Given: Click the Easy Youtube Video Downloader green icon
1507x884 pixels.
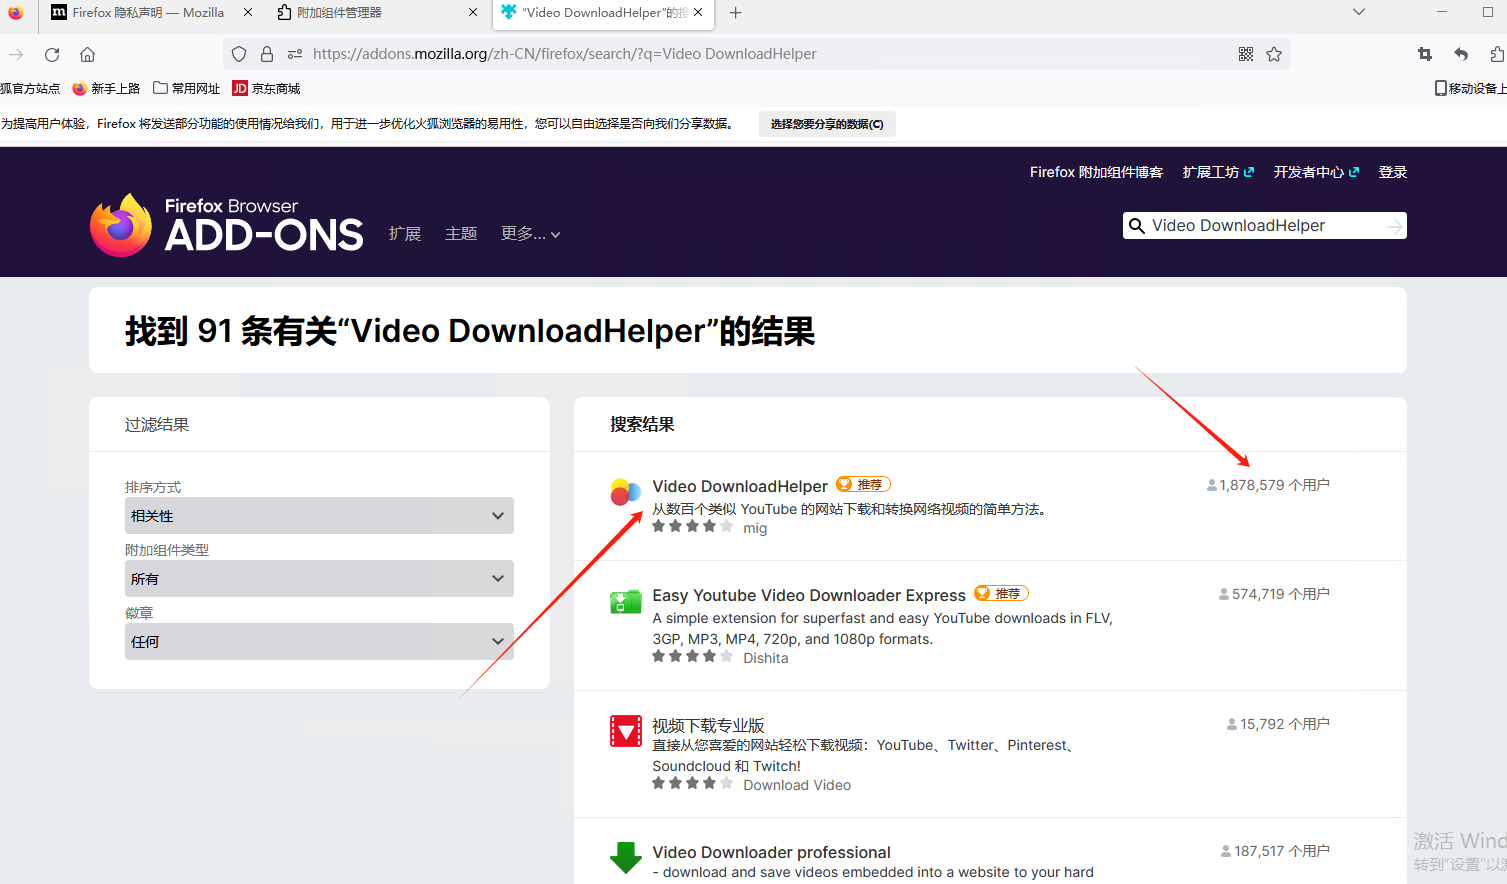Looking at the screenshot, I should point(626,601).
